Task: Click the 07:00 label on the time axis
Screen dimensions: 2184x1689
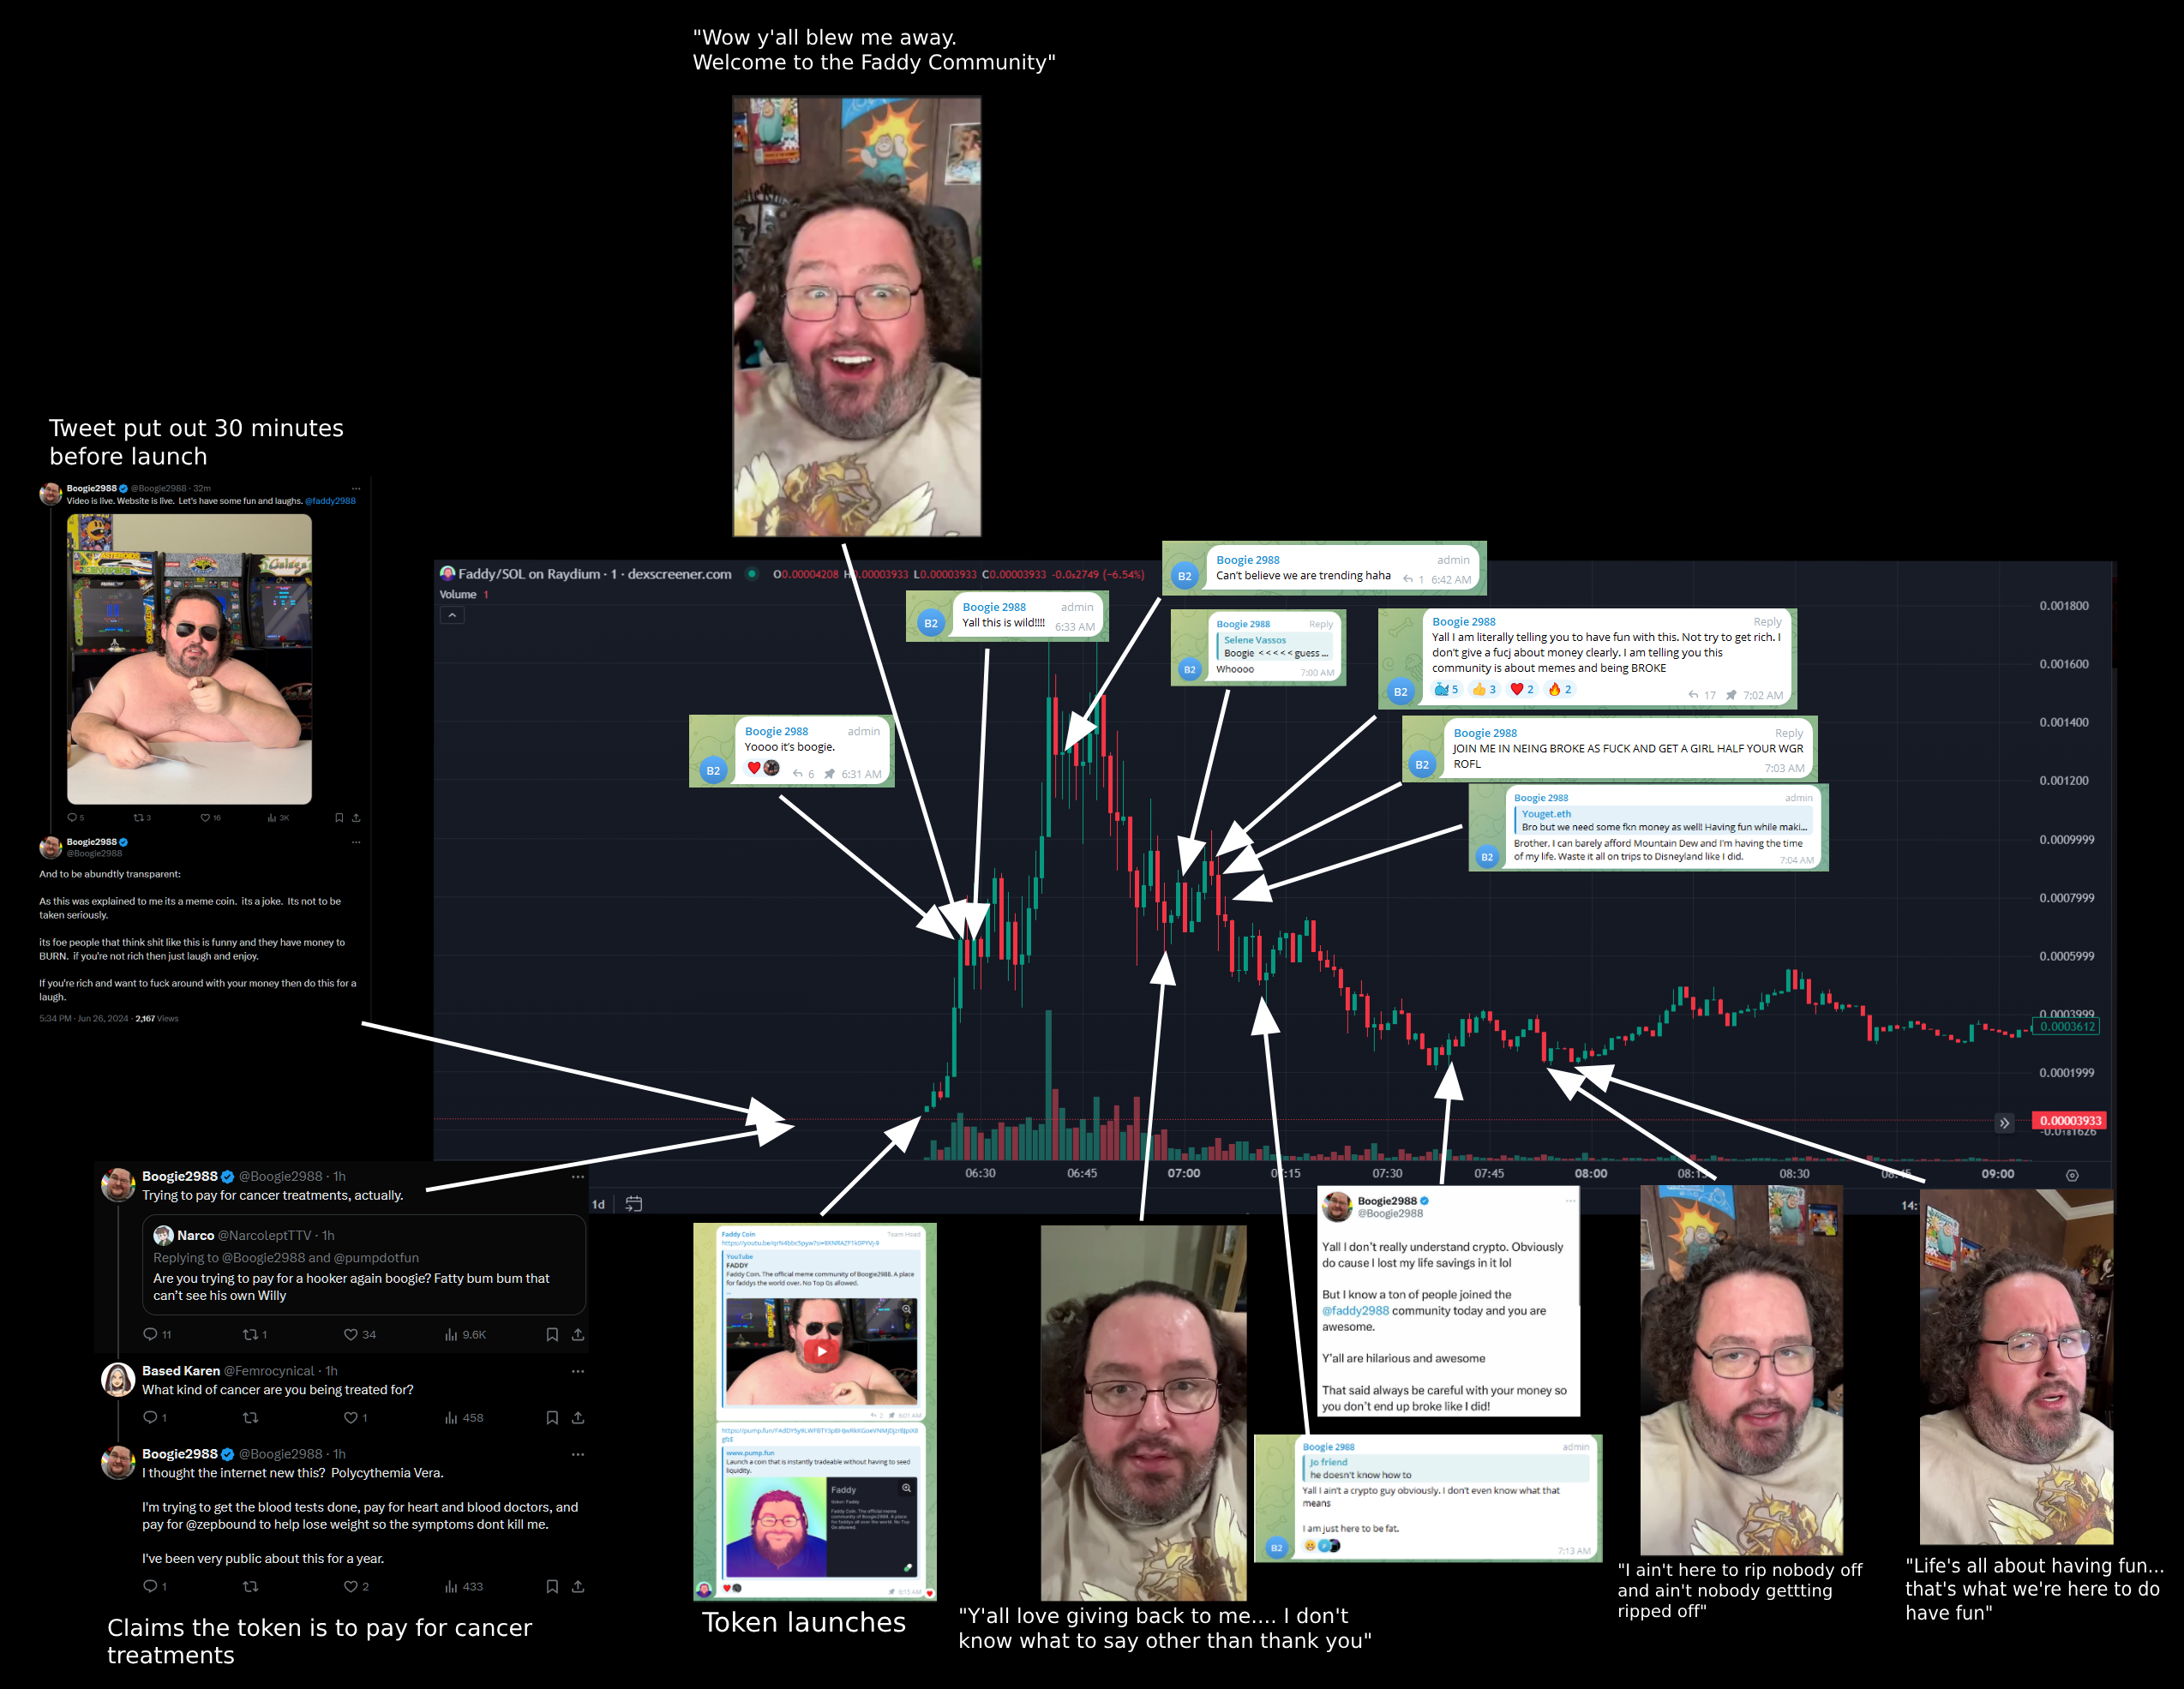Action: pyautogui.click(x=1184, y=1173)
